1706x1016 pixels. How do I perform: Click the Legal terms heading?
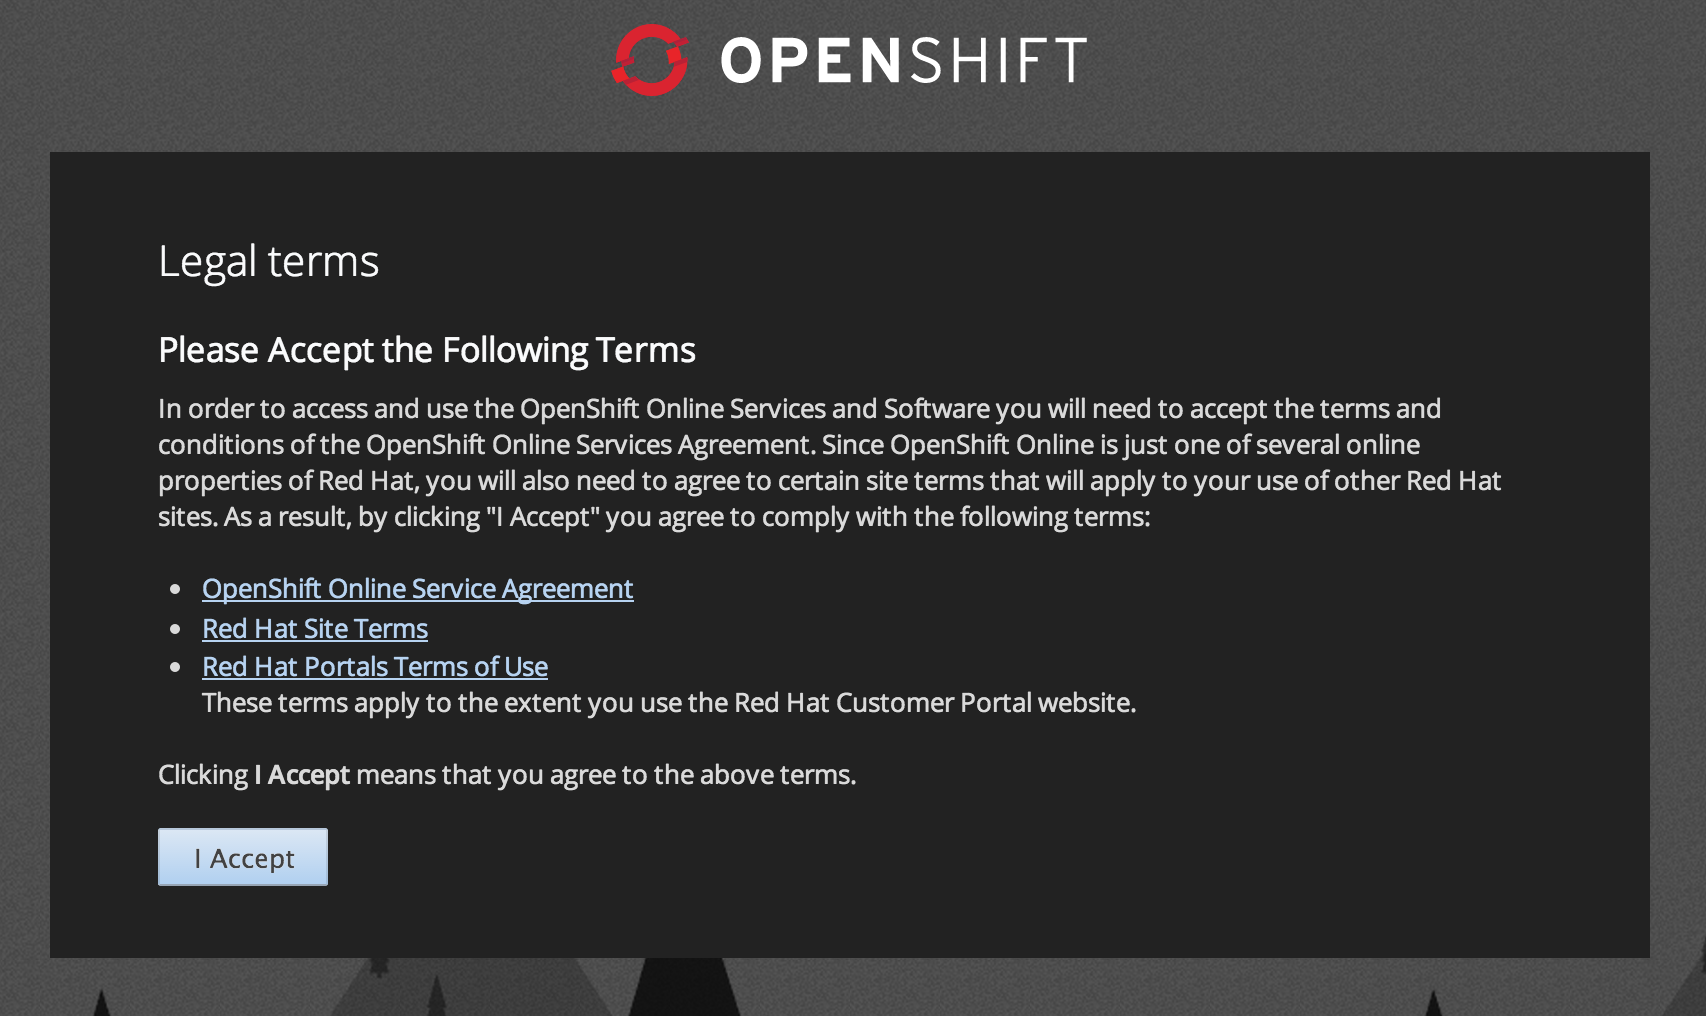tap(268, 262)
